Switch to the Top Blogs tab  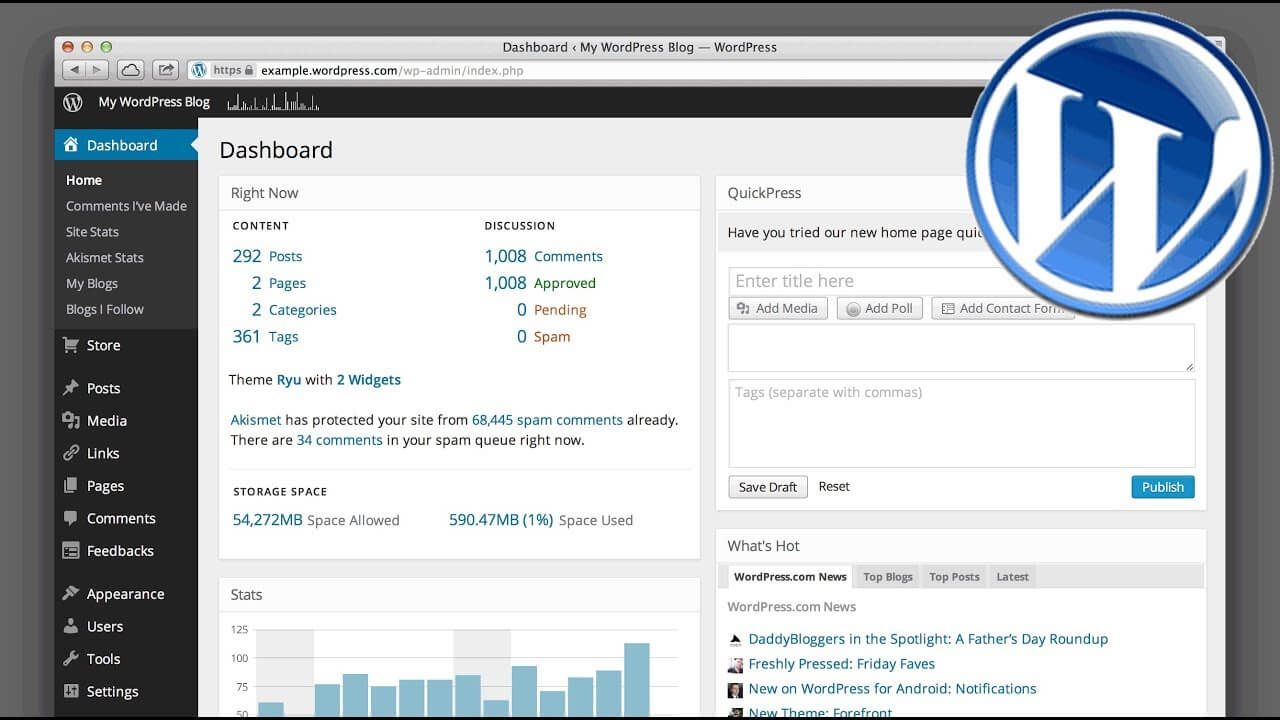pyautogui.click(x=887, y=577)
